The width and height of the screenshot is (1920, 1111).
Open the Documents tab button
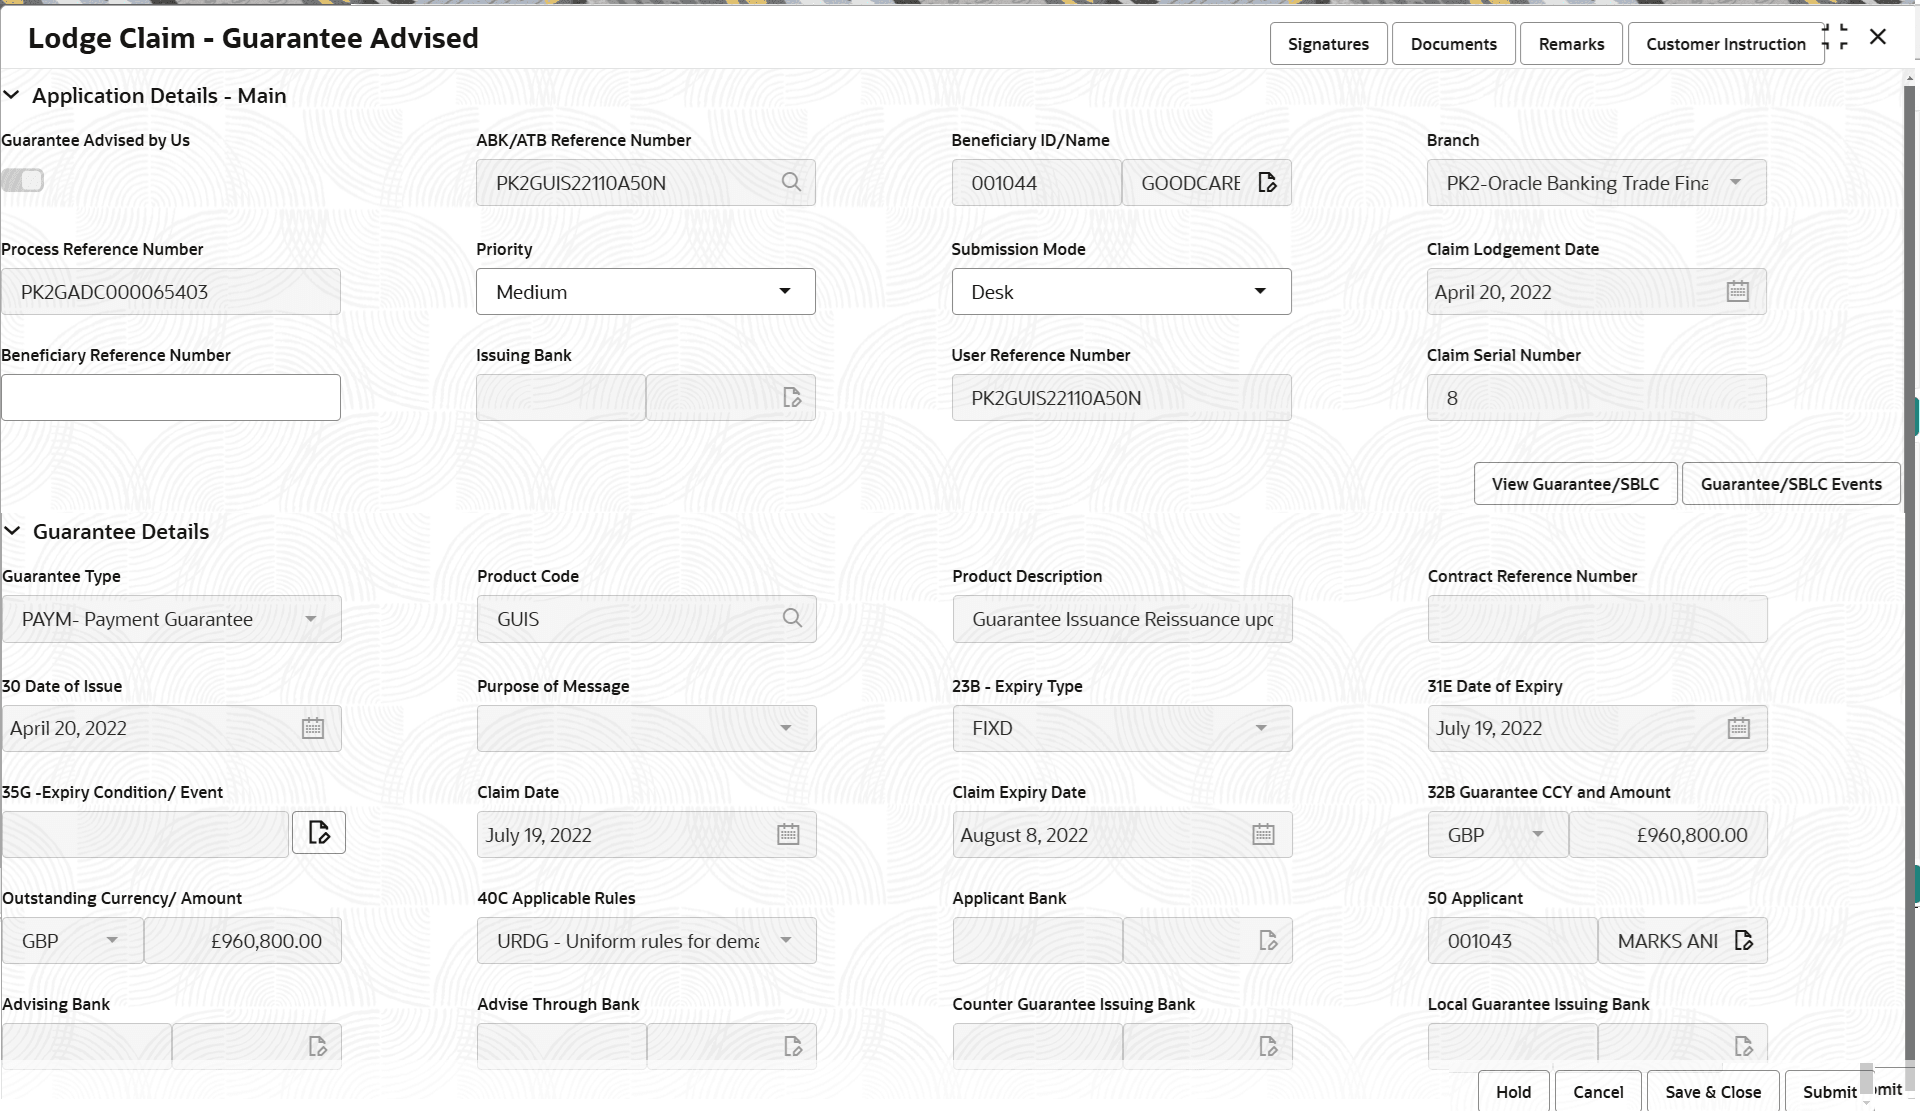(x=1453, y=44)
